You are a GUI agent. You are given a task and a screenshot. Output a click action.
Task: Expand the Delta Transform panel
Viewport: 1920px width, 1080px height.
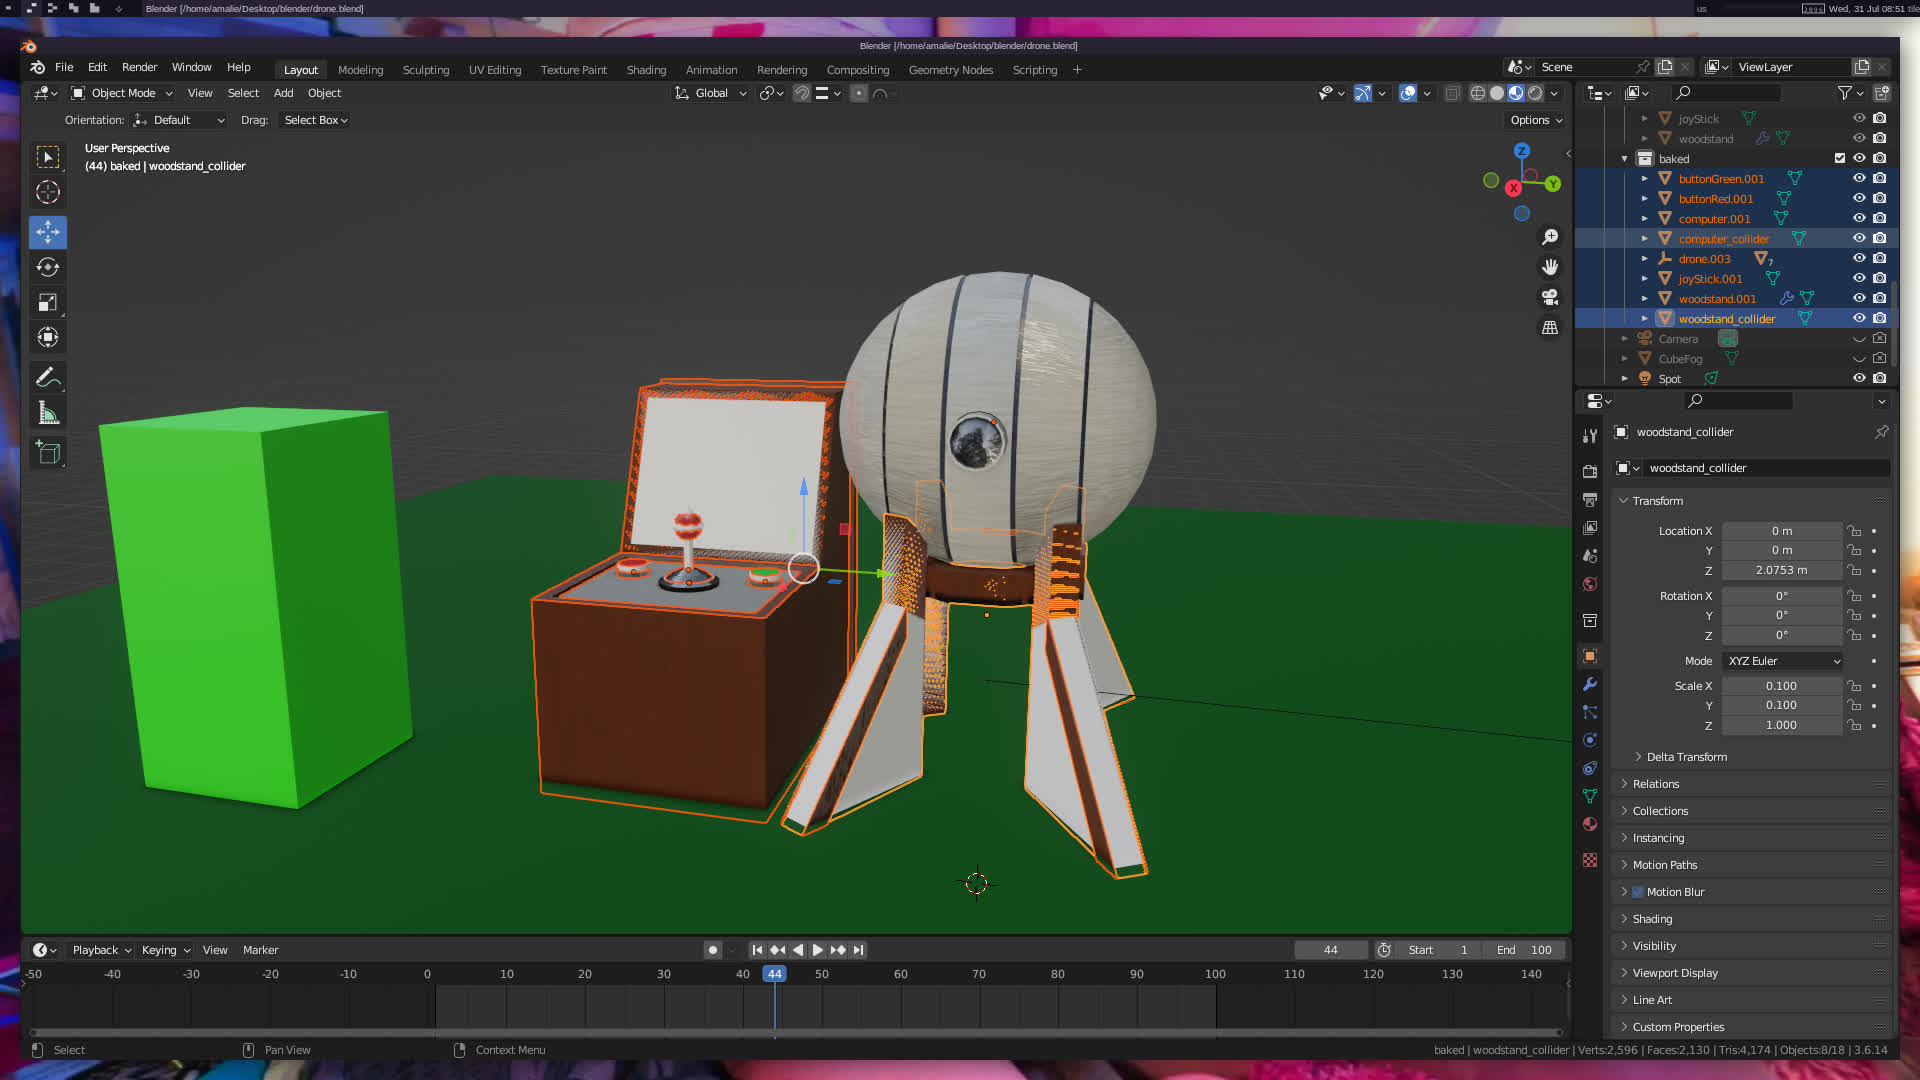pos(1686,757)
